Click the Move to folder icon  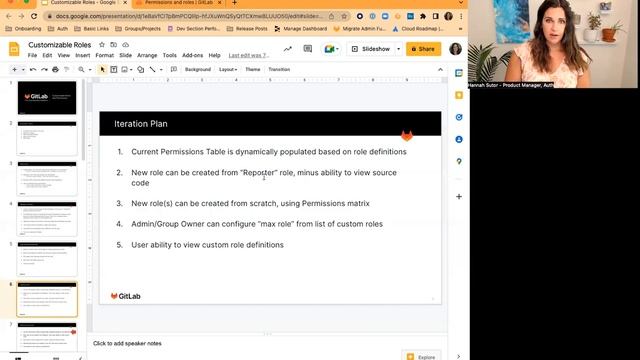click(x=113, y=44)
